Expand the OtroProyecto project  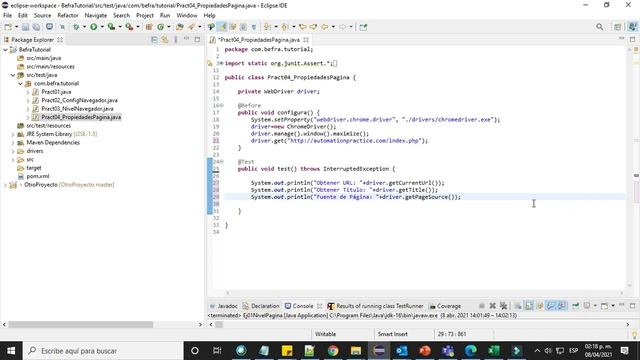[x=5, y=185]
